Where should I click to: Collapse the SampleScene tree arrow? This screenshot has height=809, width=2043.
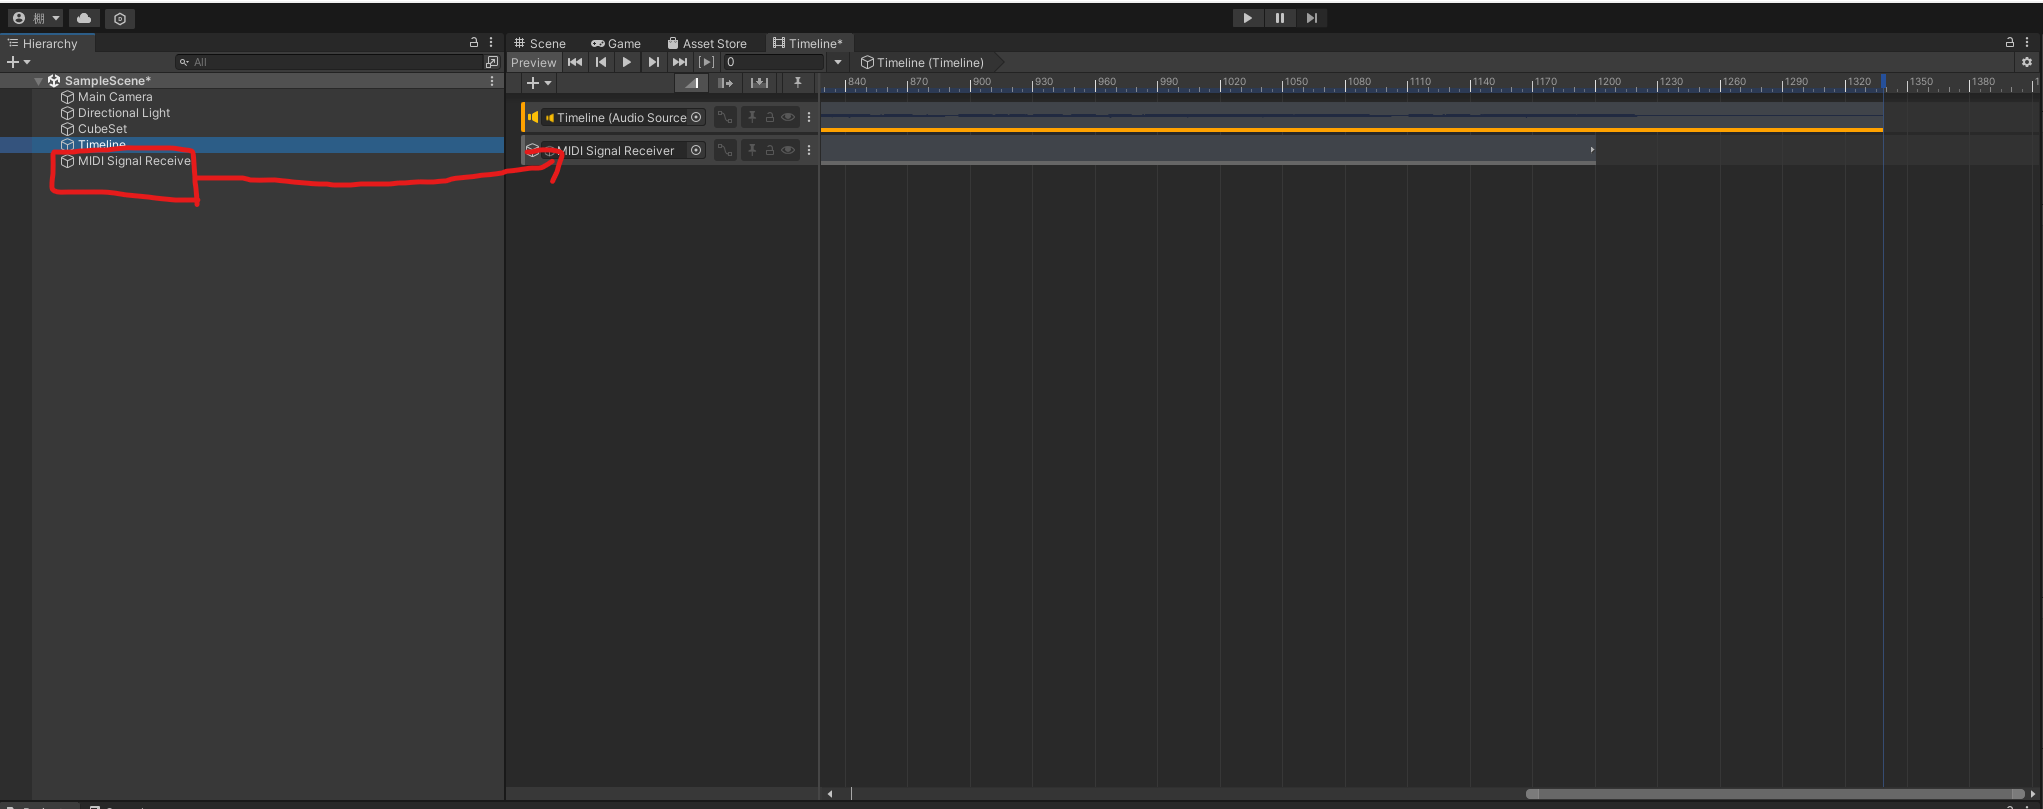click(x=39, y=81)
